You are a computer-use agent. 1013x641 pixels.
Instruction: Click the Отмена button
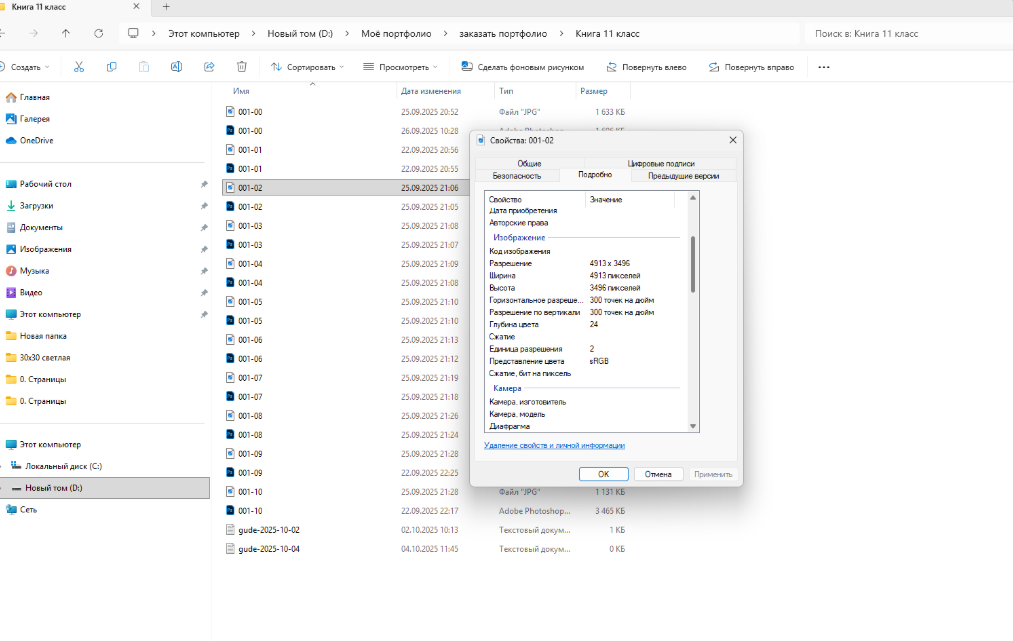click(658, 474)
